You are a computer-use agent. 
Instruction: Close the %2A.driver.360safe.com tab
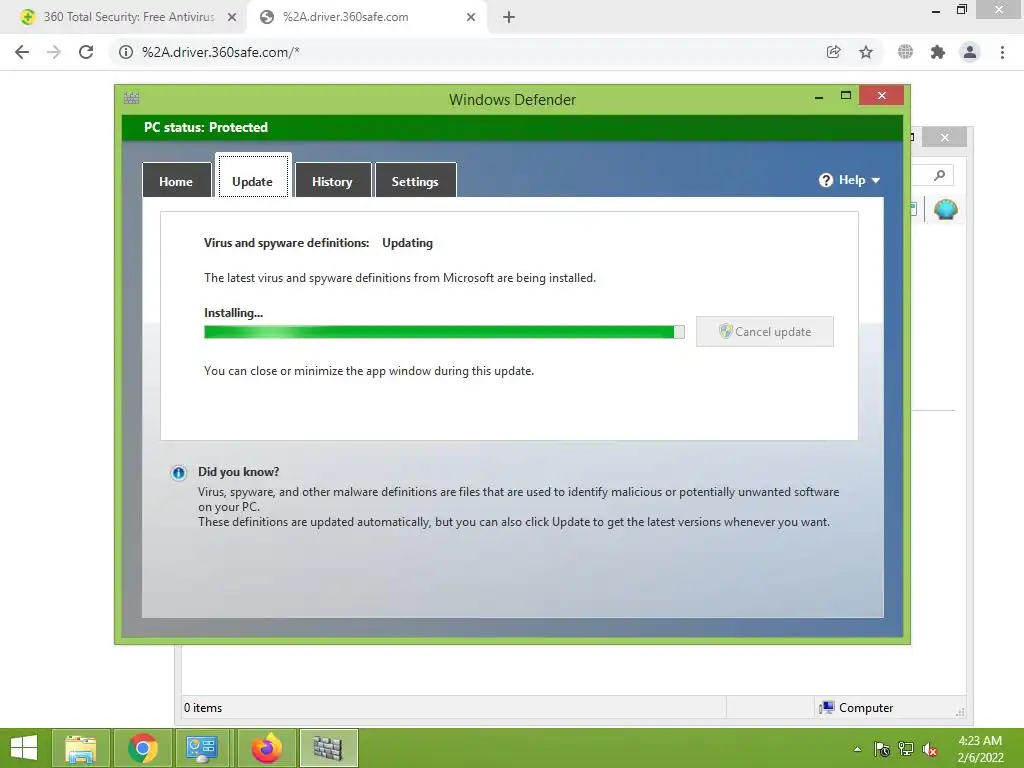coord(471,18)
